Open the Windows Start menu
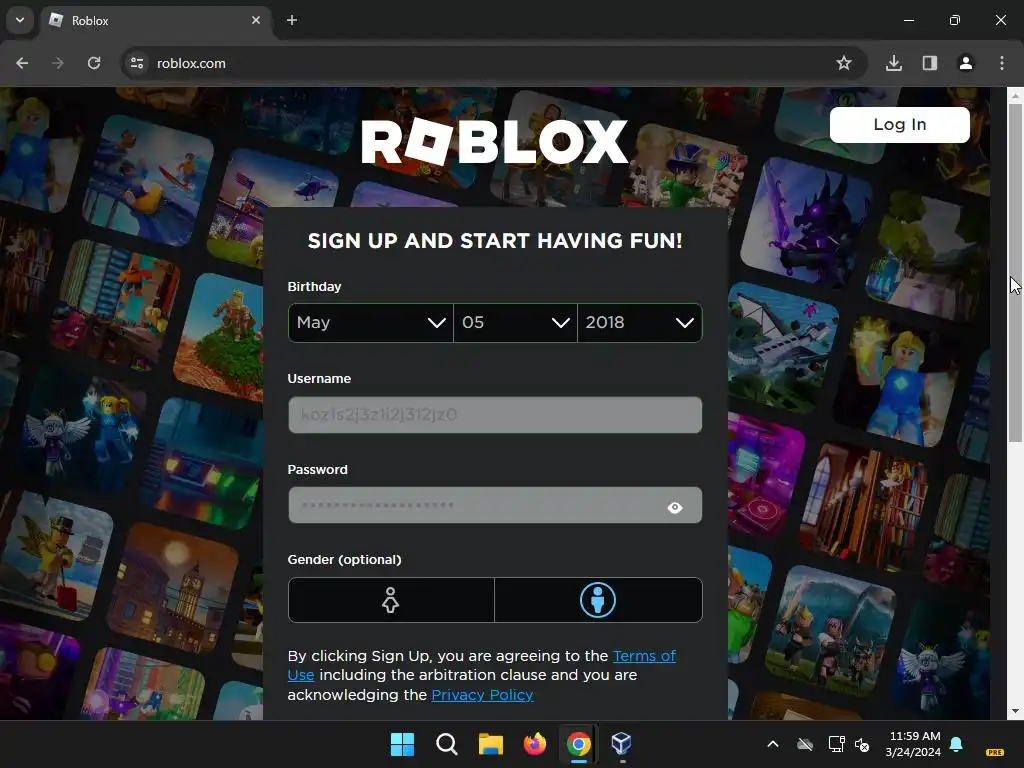The image size is (1024, 768). [x=402, y=744]
